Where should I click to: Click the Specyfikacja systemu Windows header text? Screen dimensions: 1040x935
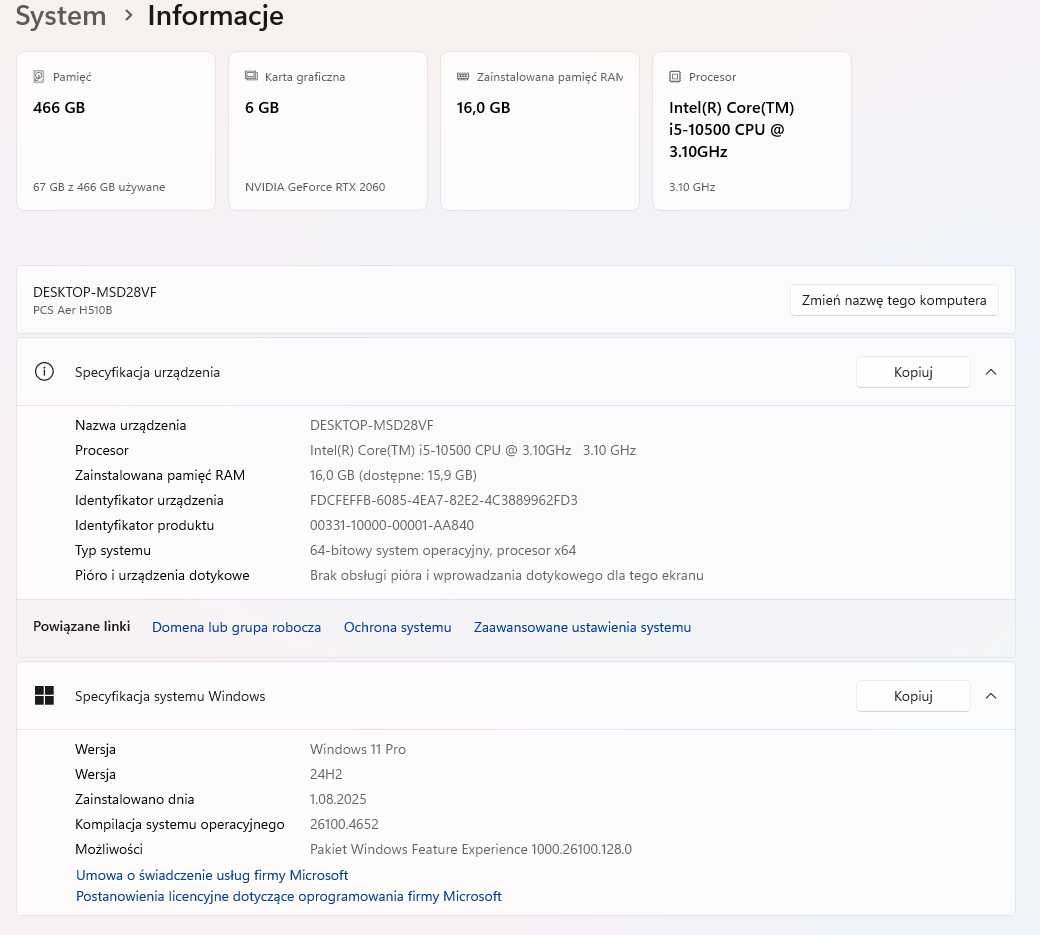click(170, 696)
